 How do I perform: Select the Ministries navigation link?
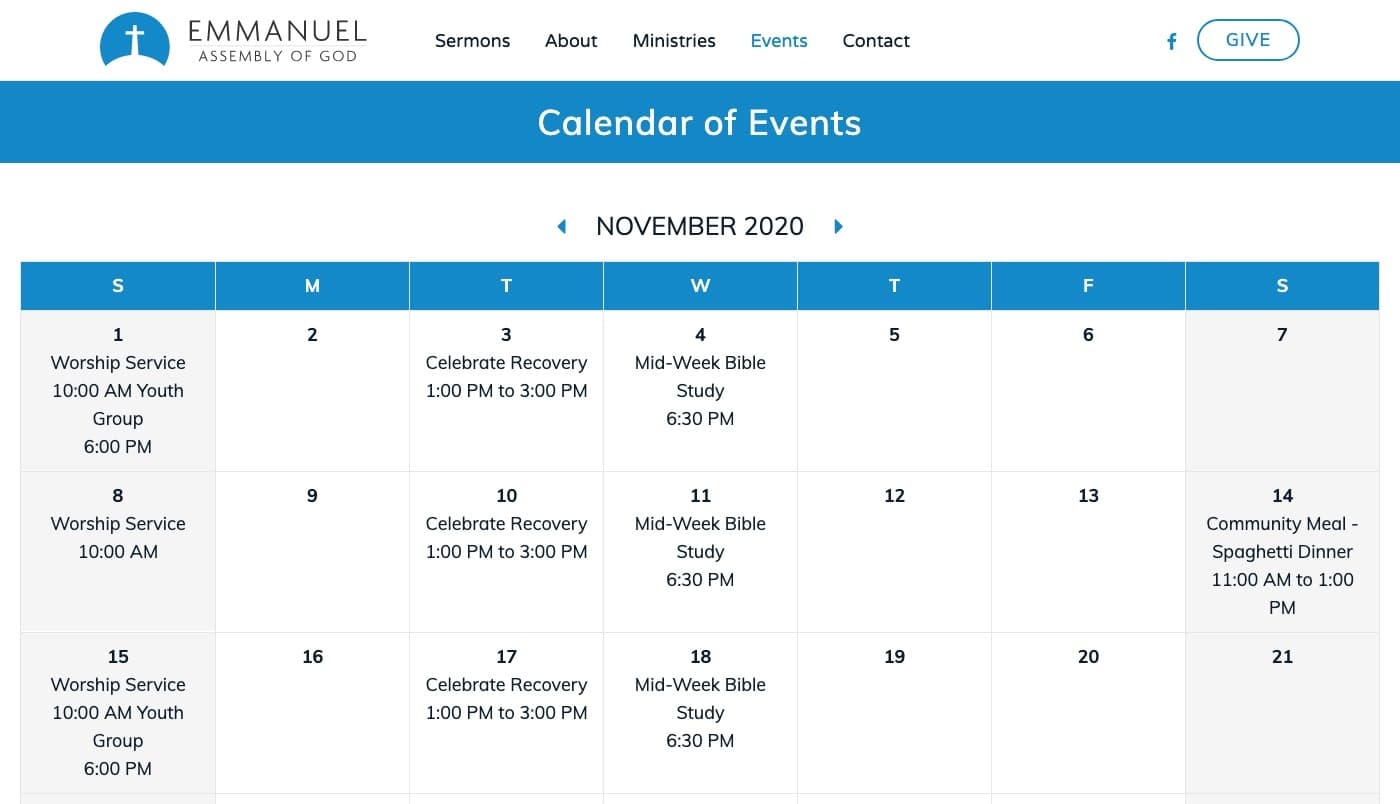tap(674, 41)
